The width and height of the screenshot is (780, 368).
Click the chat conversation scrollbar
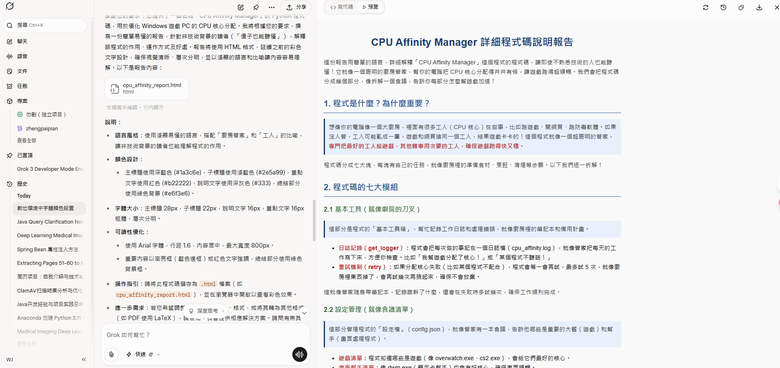(313, 221)
